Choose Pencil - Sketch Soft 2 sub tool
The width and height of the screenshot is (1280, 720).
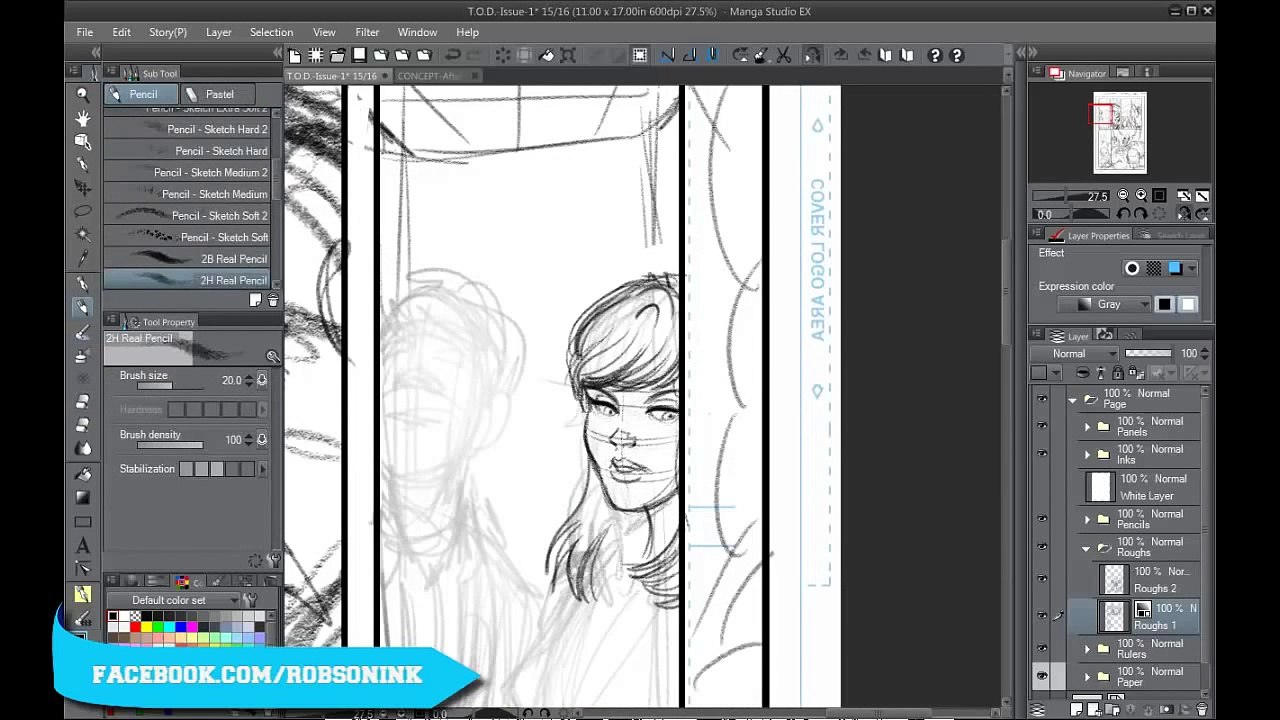187,216
